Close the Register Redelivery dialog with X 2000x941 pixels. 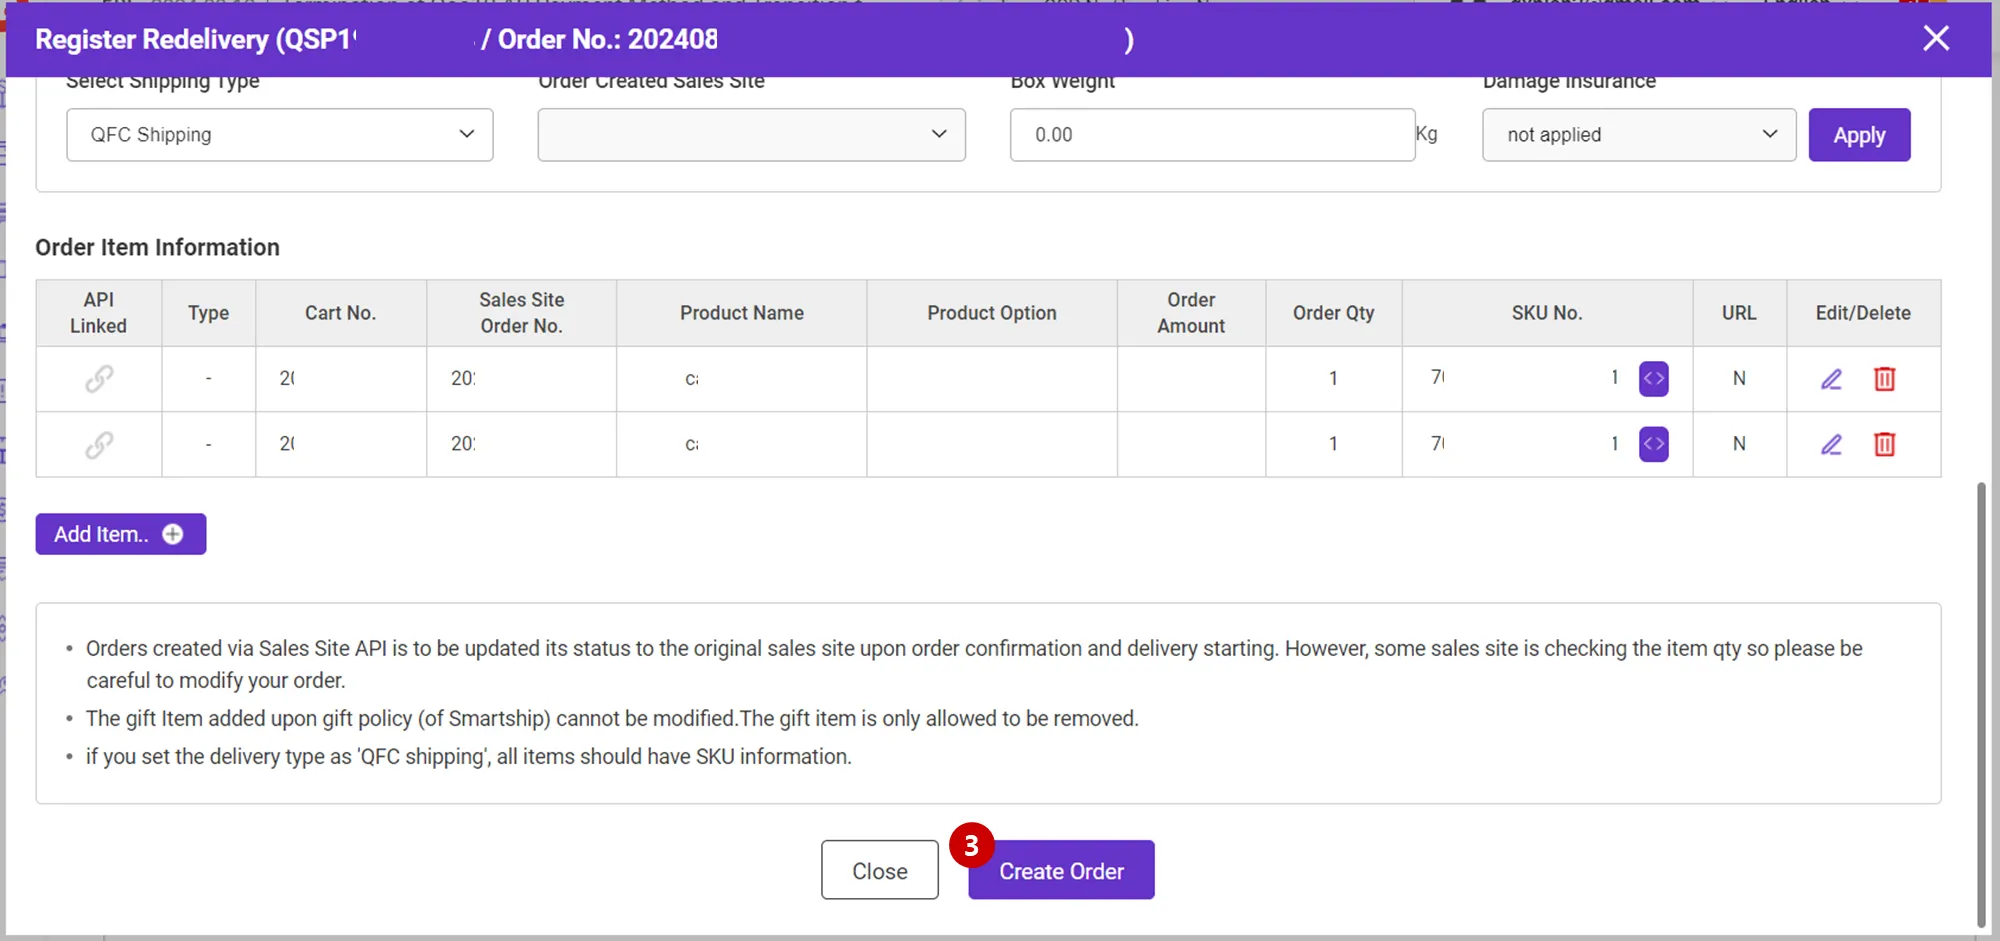[x=1936, y=39]
